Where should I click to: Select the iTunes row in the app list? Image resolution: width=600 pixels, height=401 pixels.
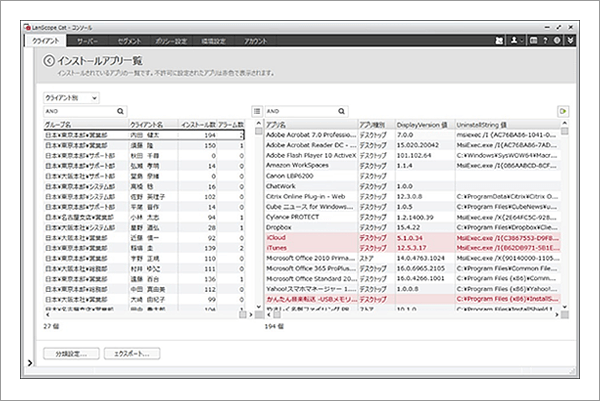277,247
